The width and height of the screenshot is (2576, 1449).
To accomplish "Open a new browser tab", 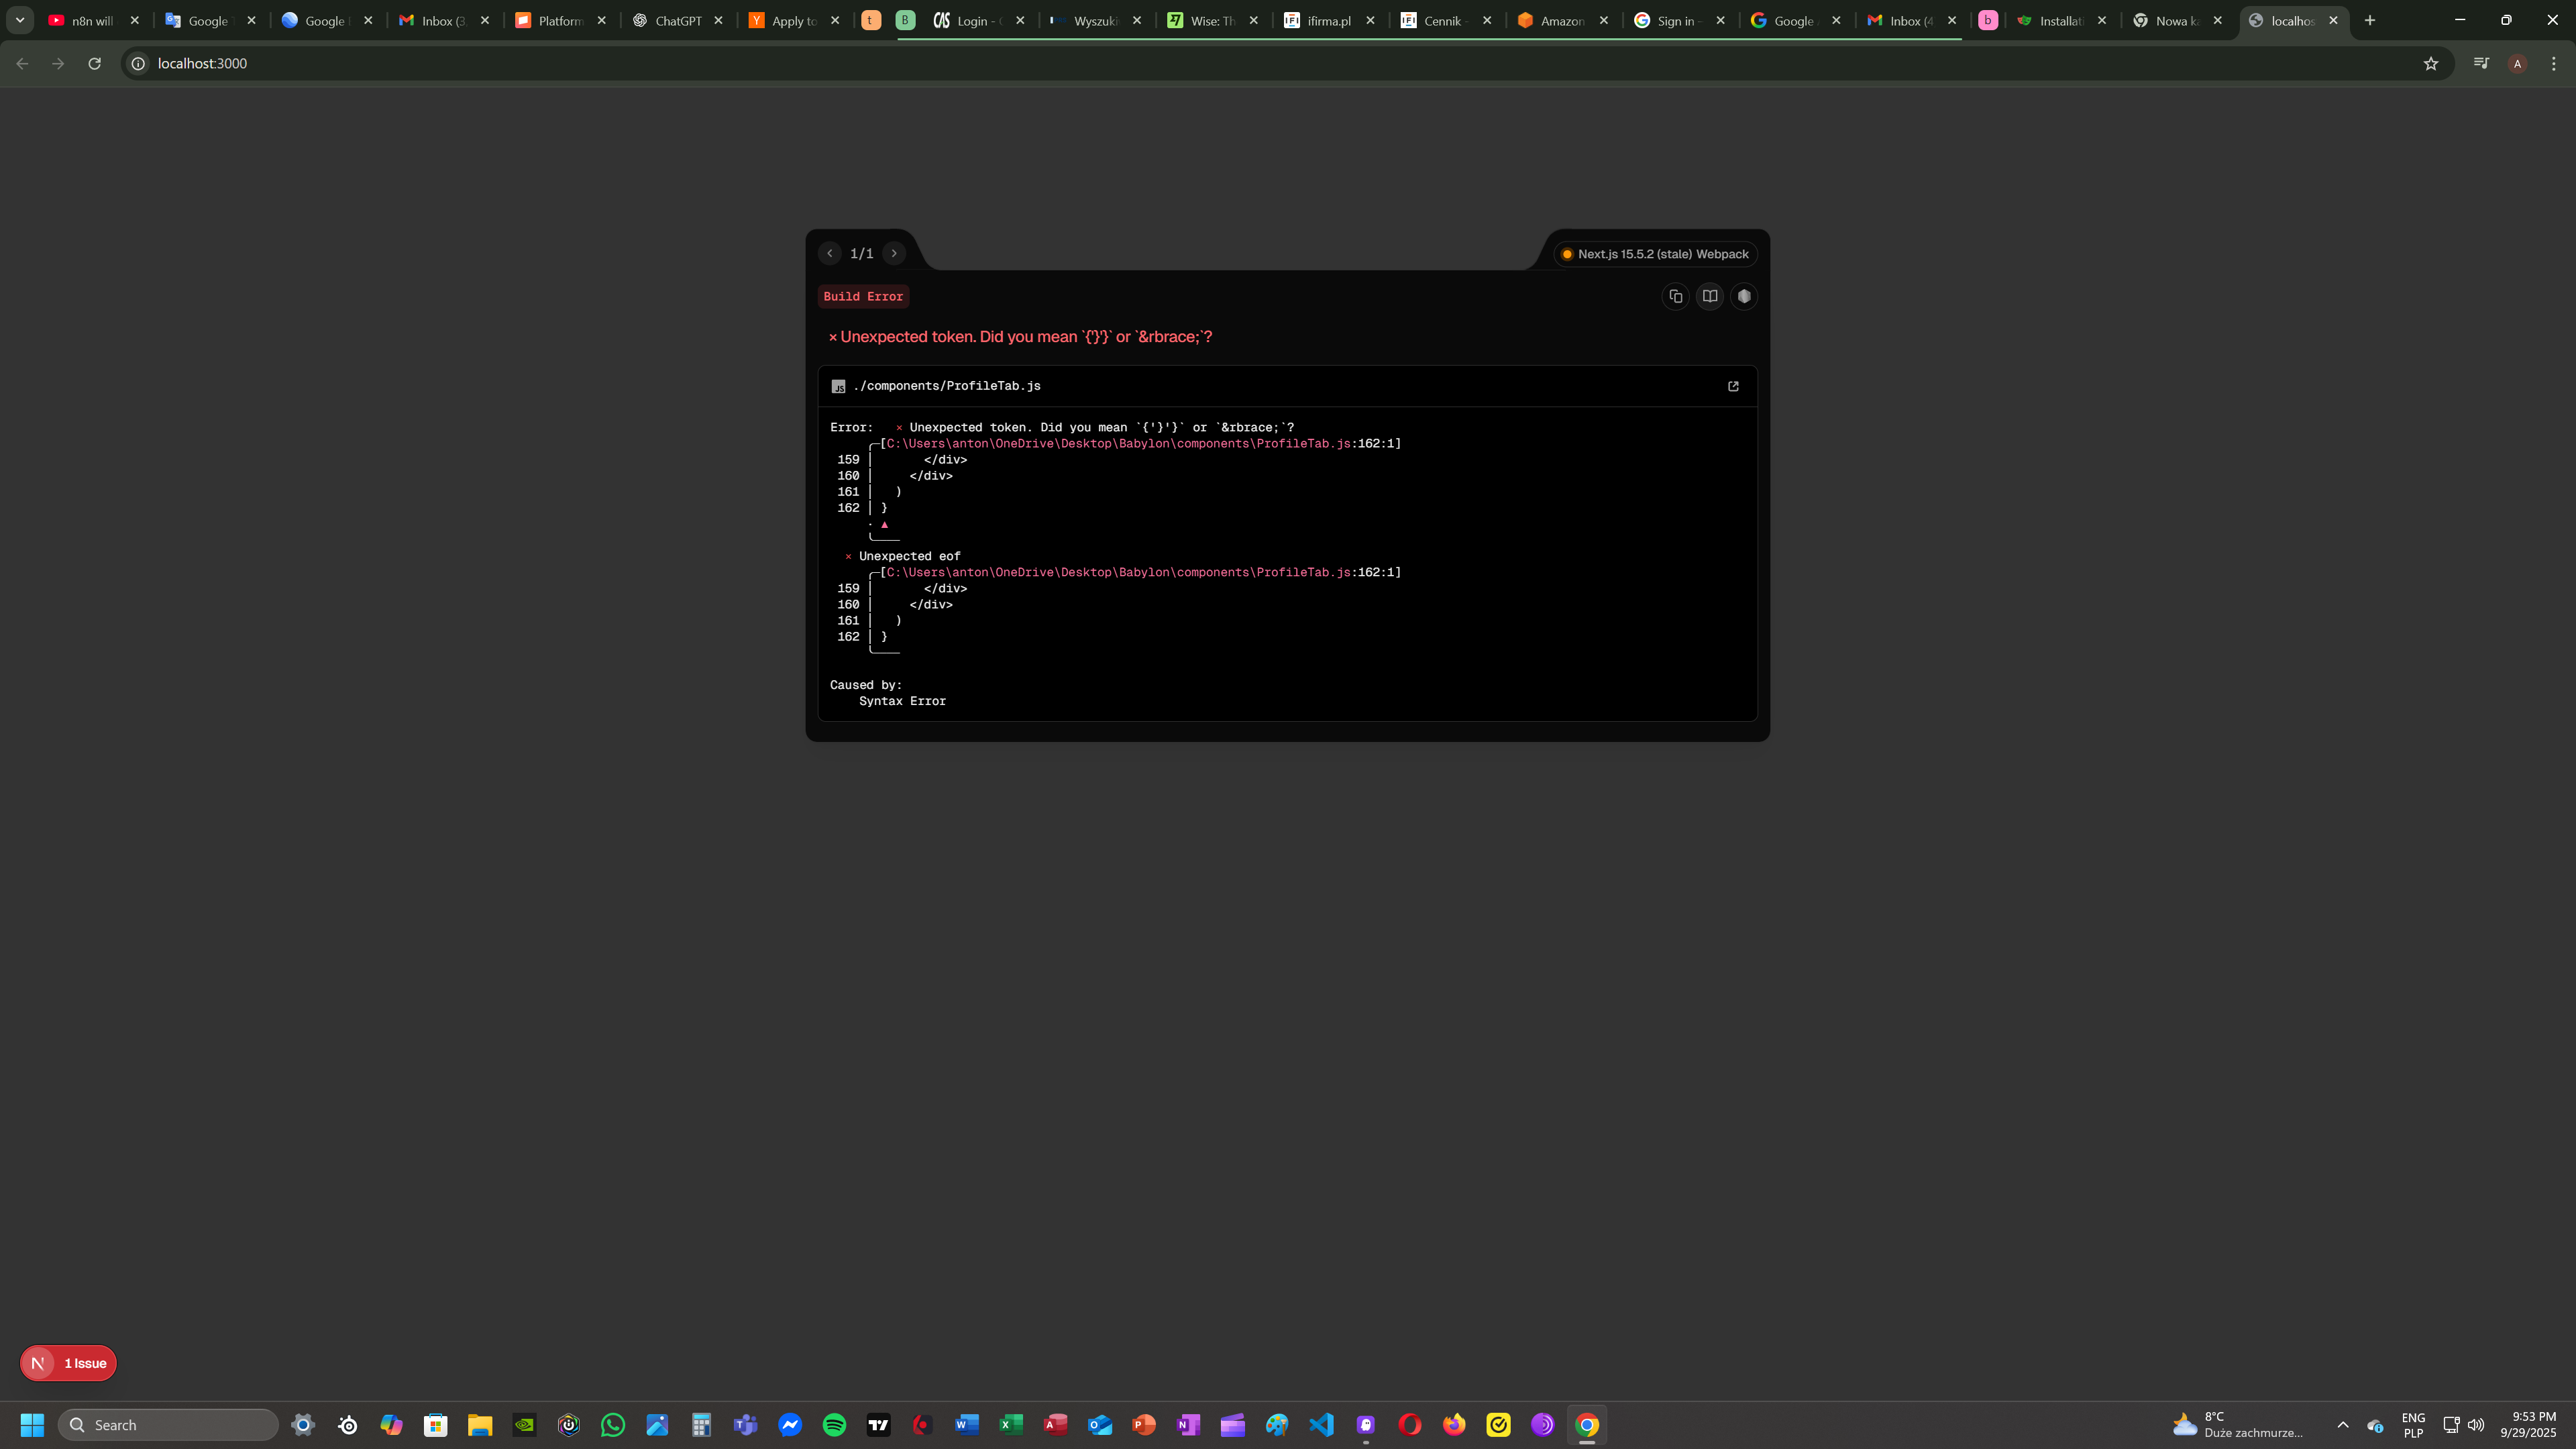I will point(2369,20).
